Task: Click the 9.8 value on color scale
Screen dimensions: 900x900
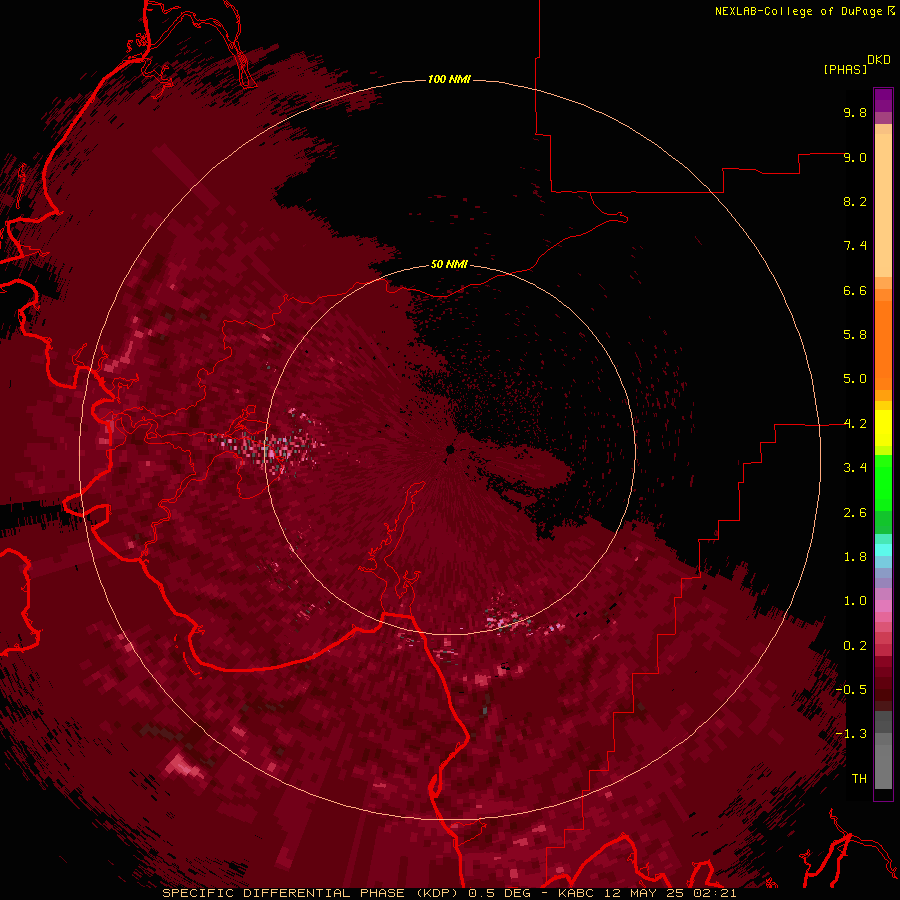Action: 855,112
